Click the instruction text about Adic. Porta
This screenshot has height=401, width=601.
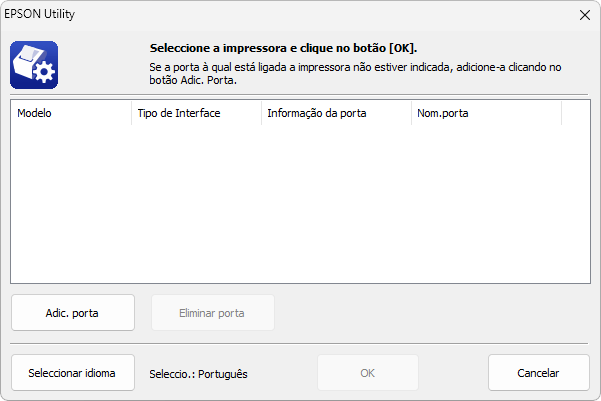[355, 74]
